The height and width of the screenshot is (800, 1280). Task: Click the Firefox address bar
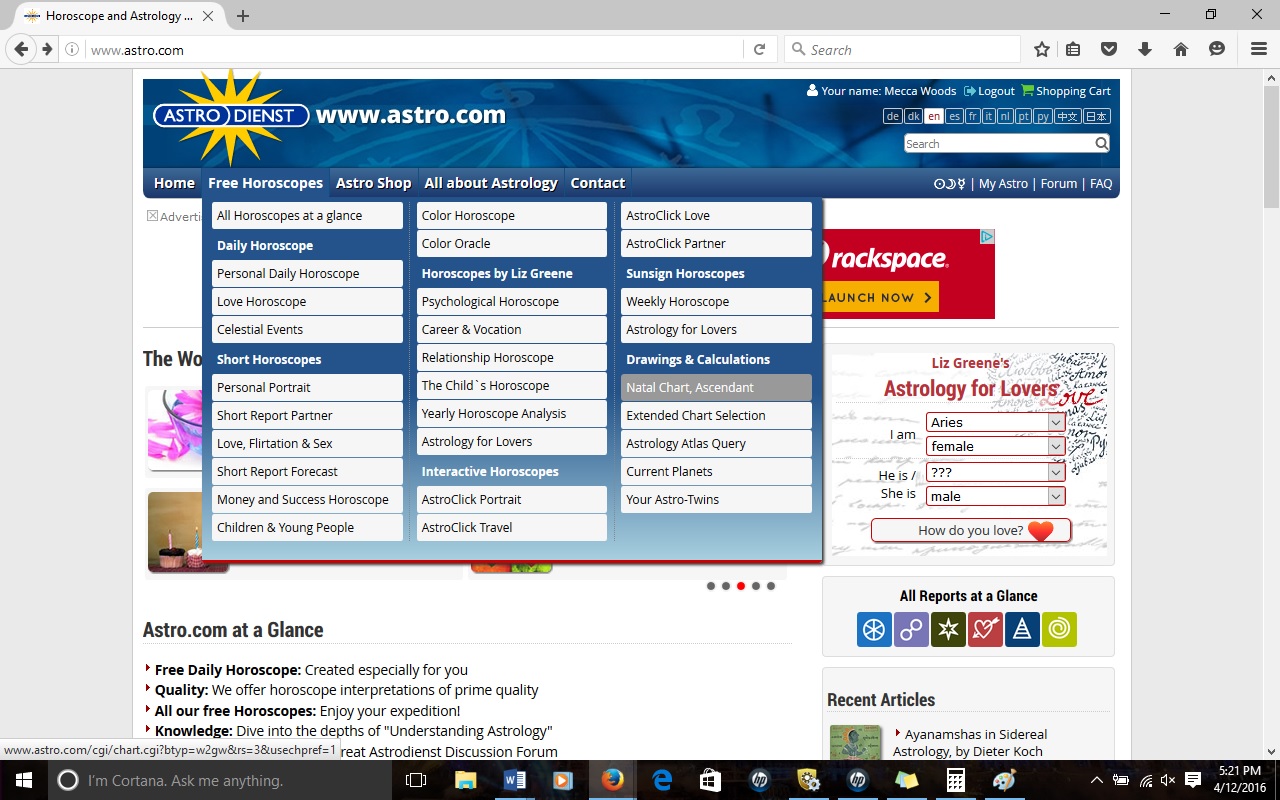point(415,49)
